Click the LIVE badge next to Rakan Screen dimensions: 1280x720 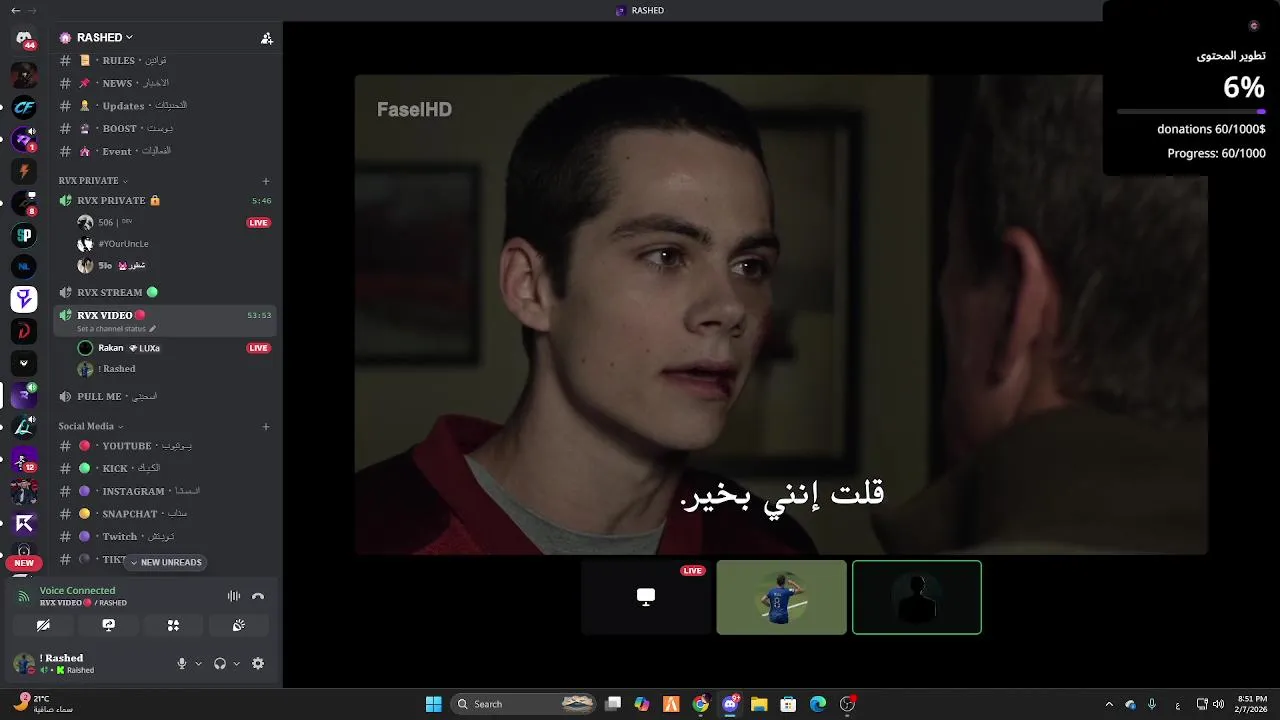pos(259,348)
